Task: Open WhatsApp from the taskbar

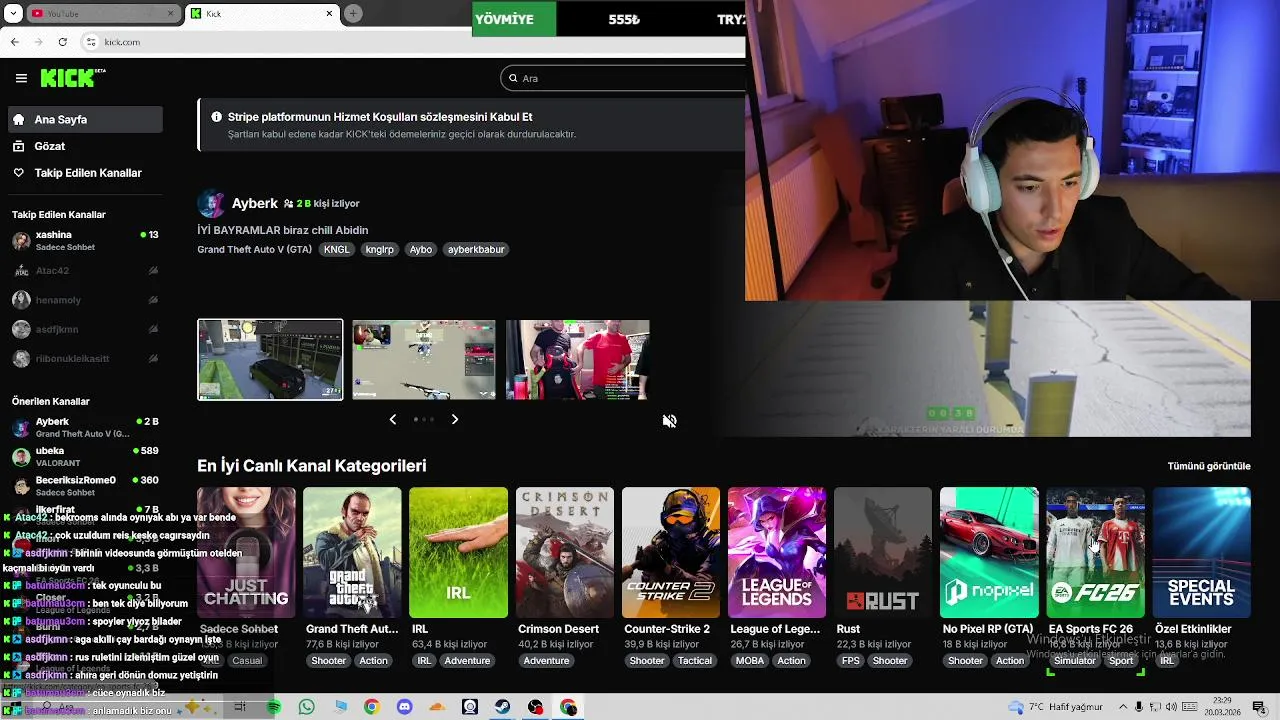Action: [306, 707]
